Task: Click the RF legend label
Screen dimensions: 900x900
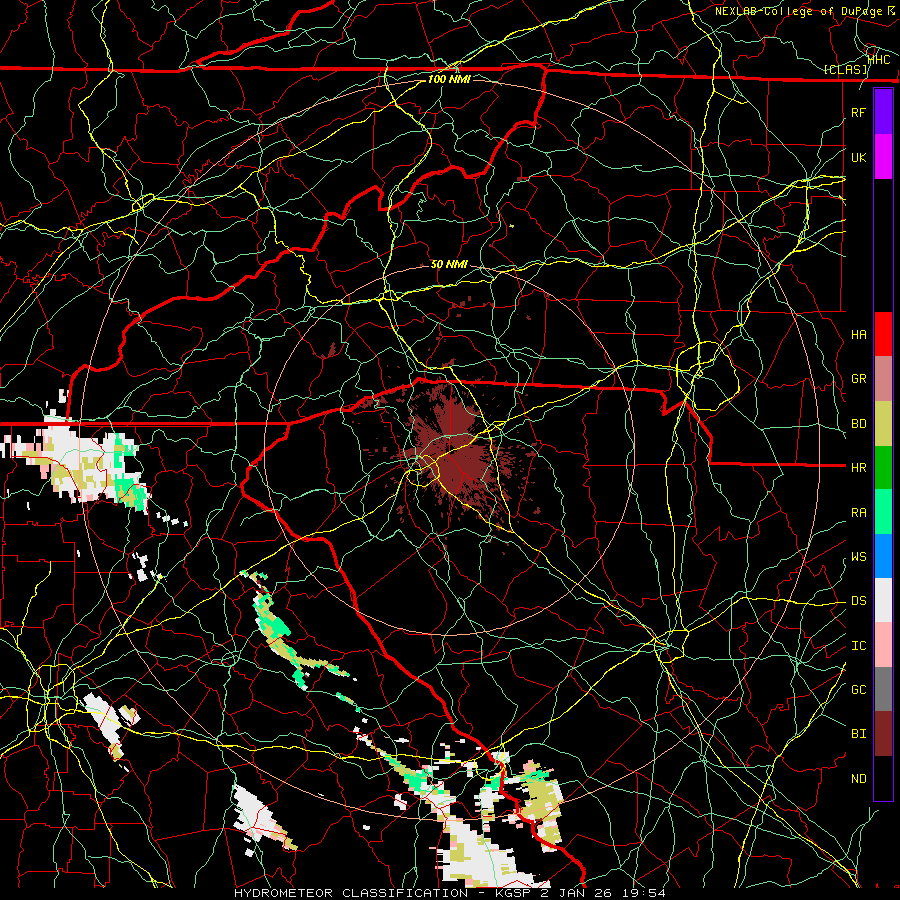Action: pyautogui.click(x=859, y=112)
